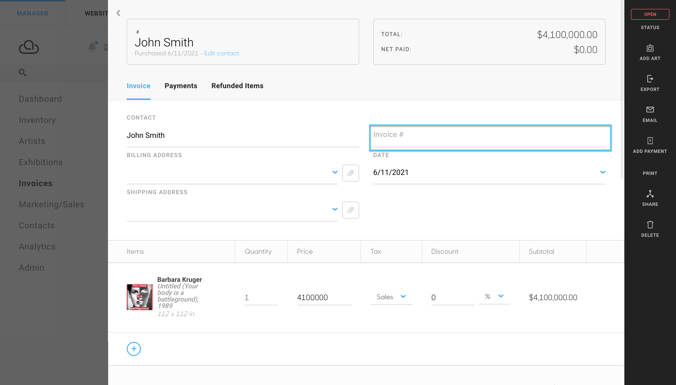Image resolution: width=676 pixels, height=385 pixels.
Task: Expand the Billing Address dropdown
Action: coord(335,172)
